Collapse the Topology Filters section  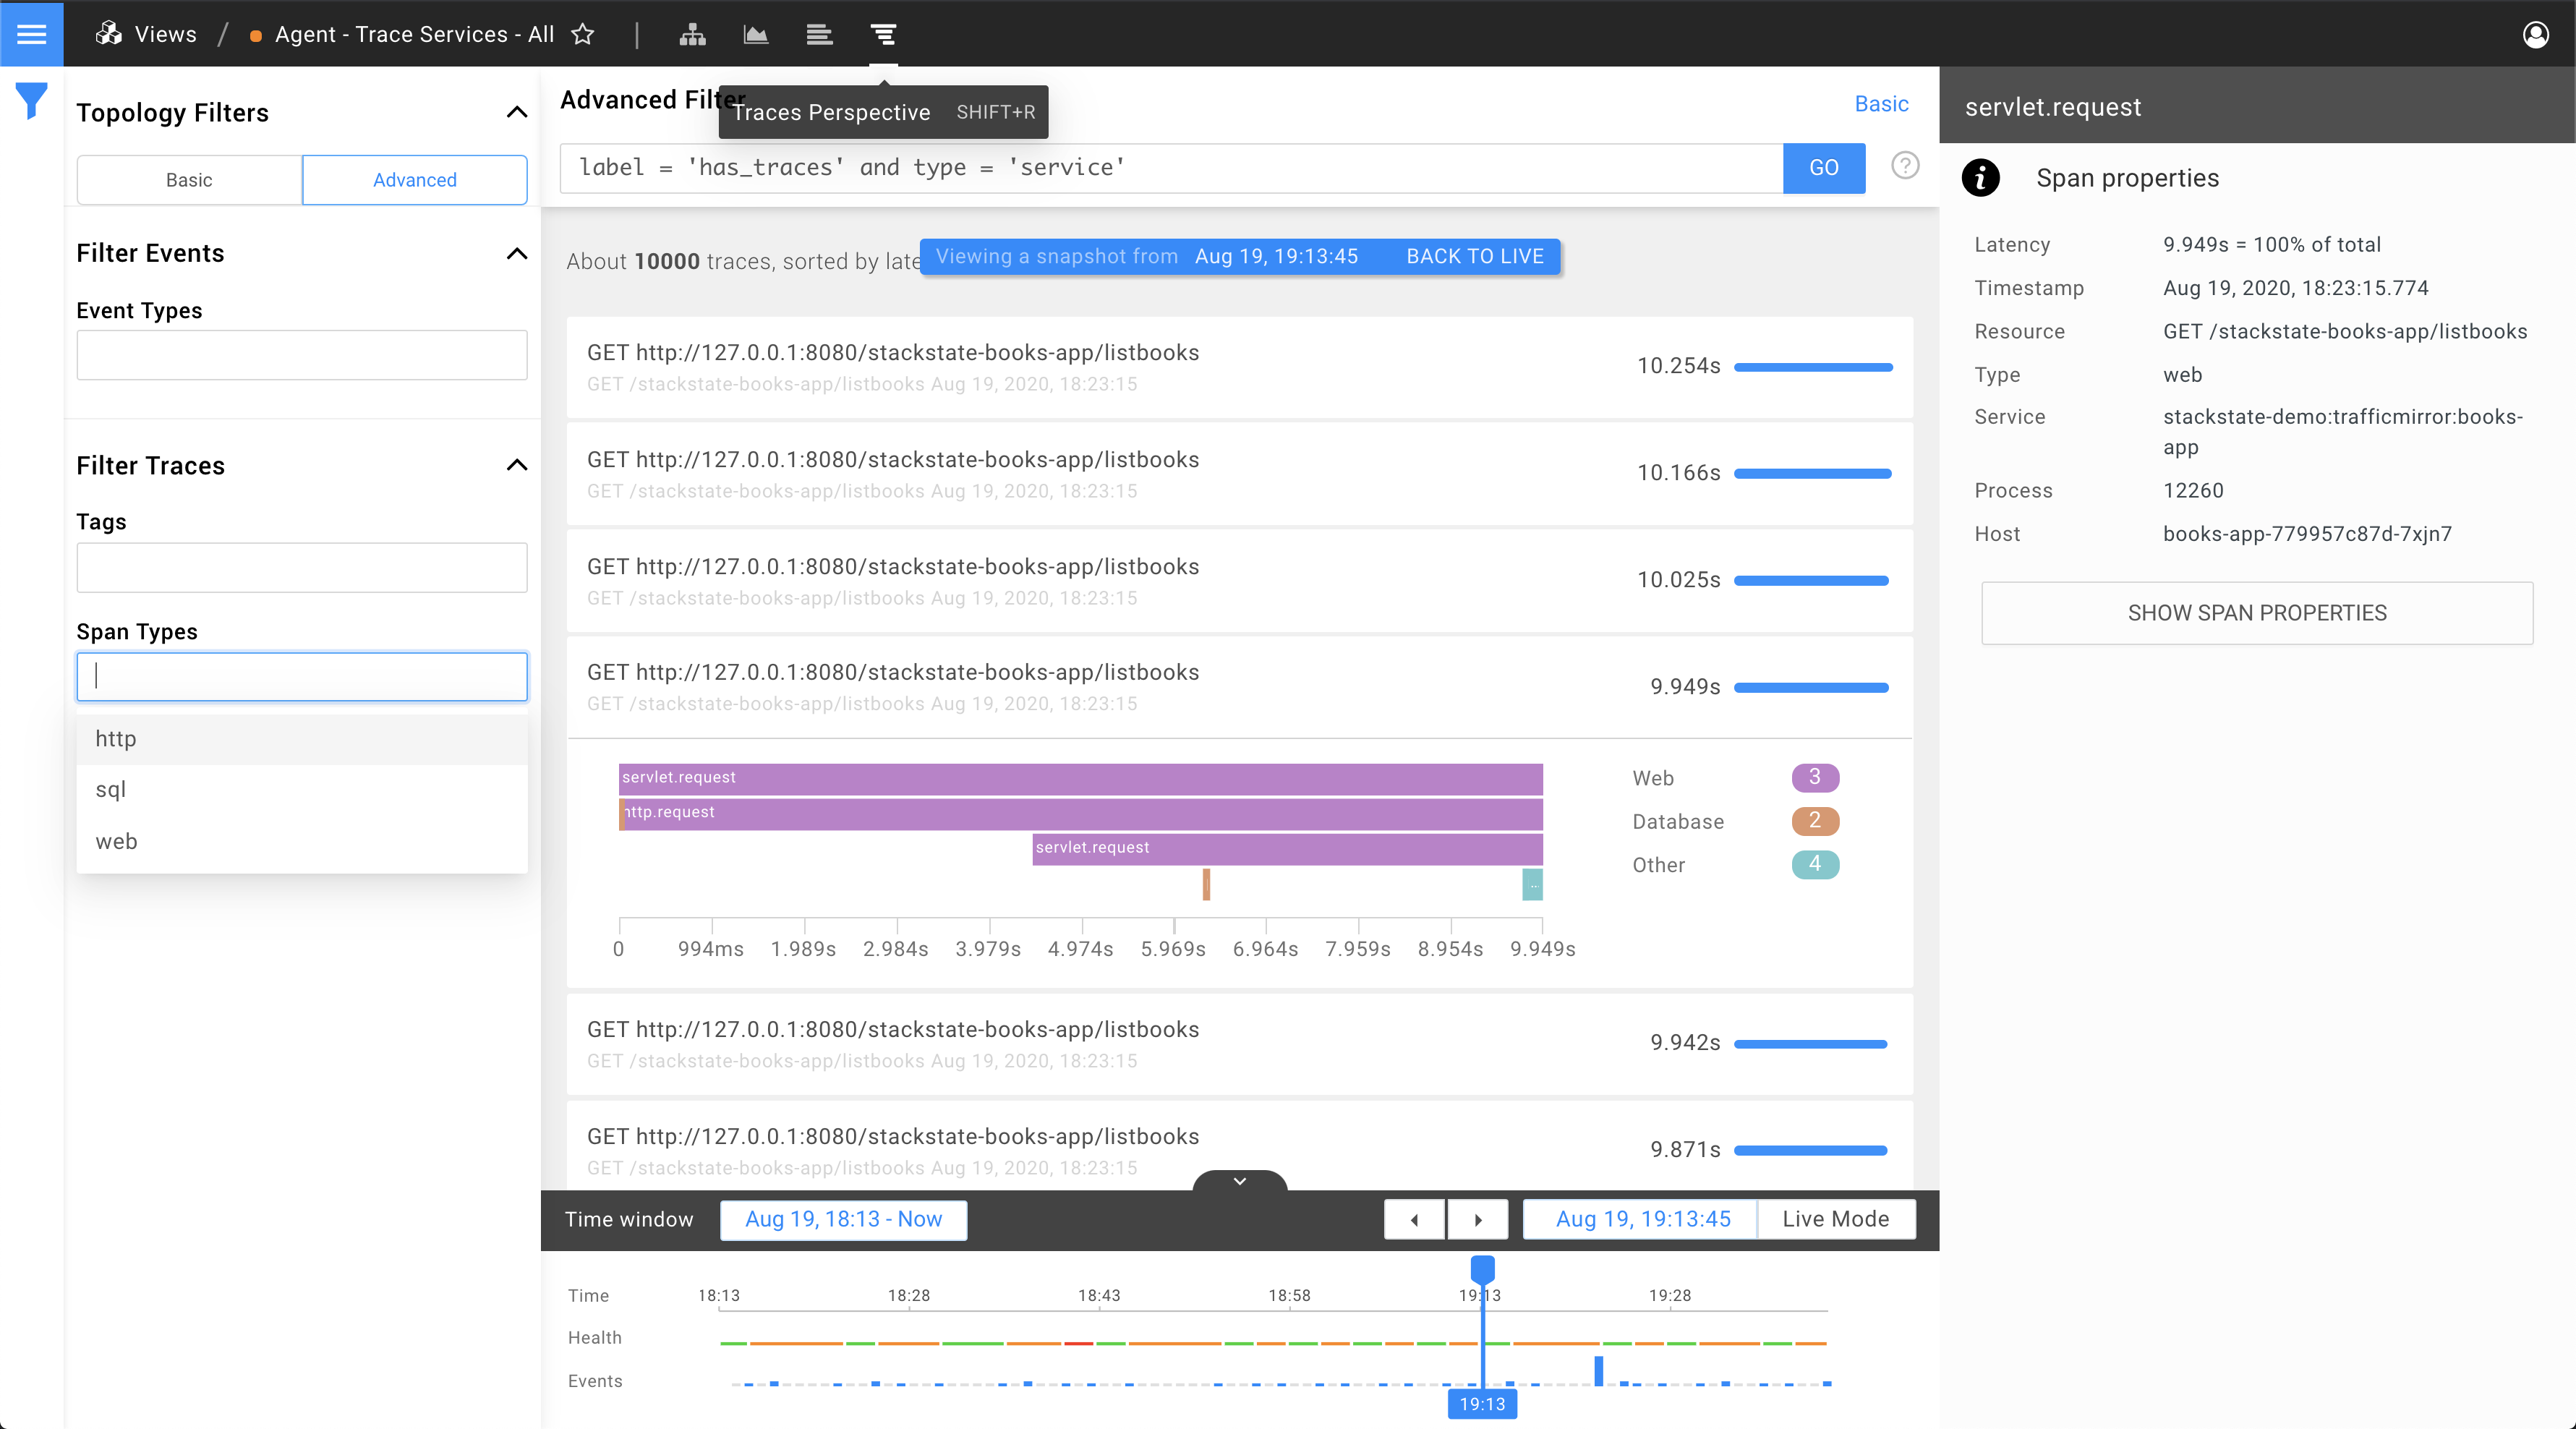(x=517, y=112)
